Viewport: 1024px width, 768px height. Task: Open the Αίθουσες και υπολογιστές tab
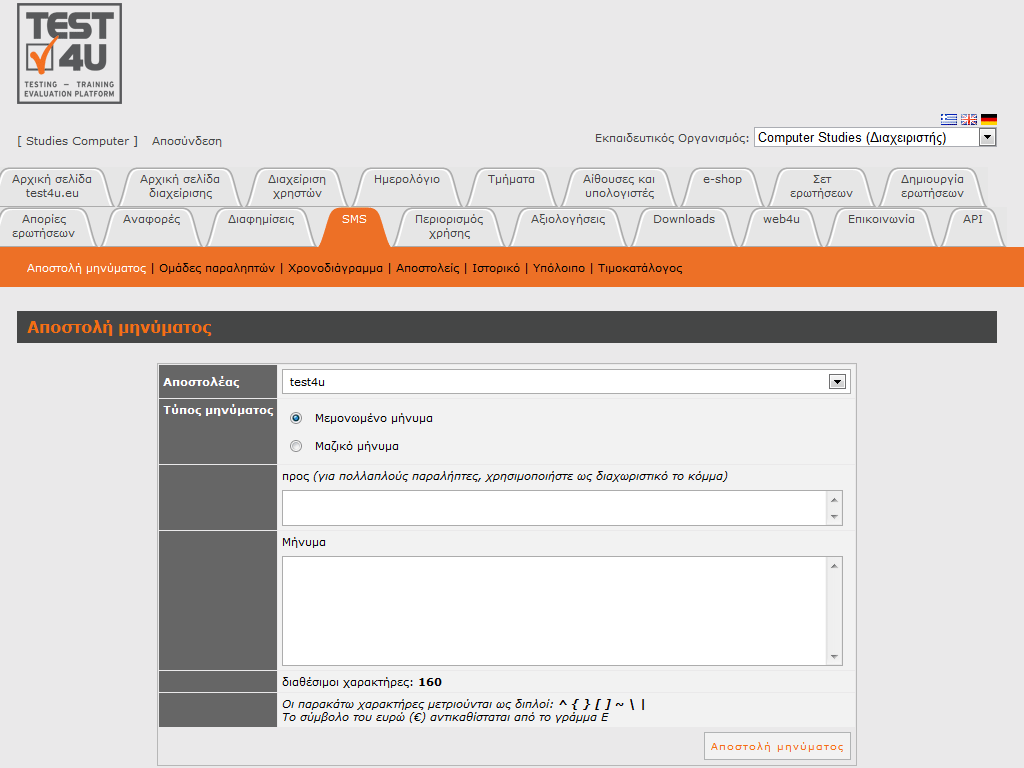(x=620, y=186)
